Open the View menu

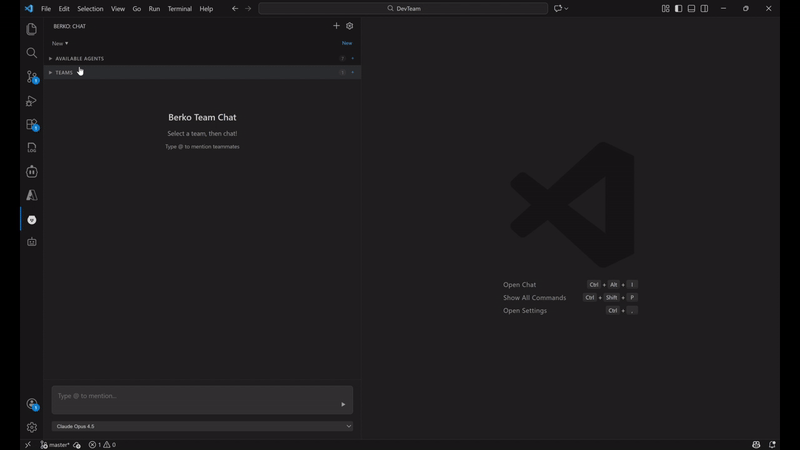[x=118, y=9]
